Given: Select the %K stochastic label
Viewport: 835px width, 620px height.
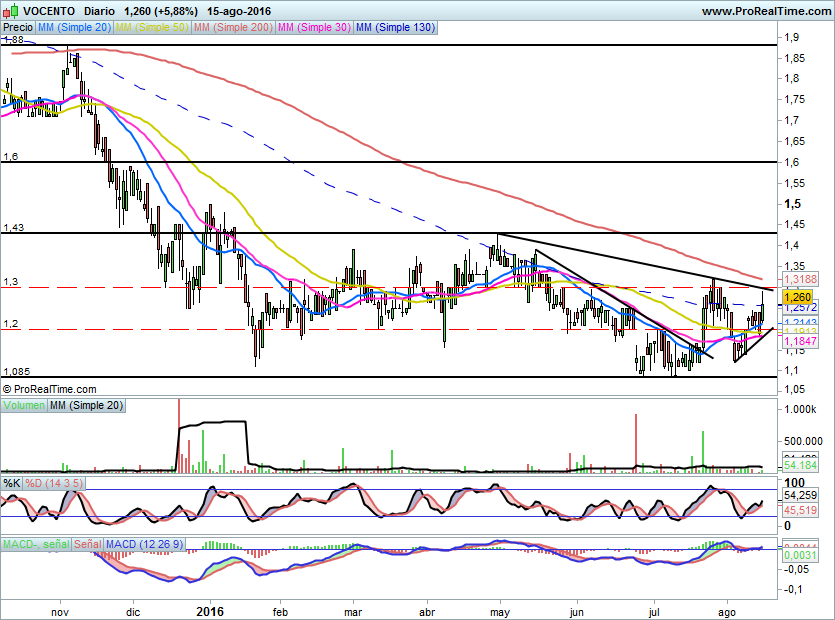Looking at the screenshot, I should (x=12, y=483).
